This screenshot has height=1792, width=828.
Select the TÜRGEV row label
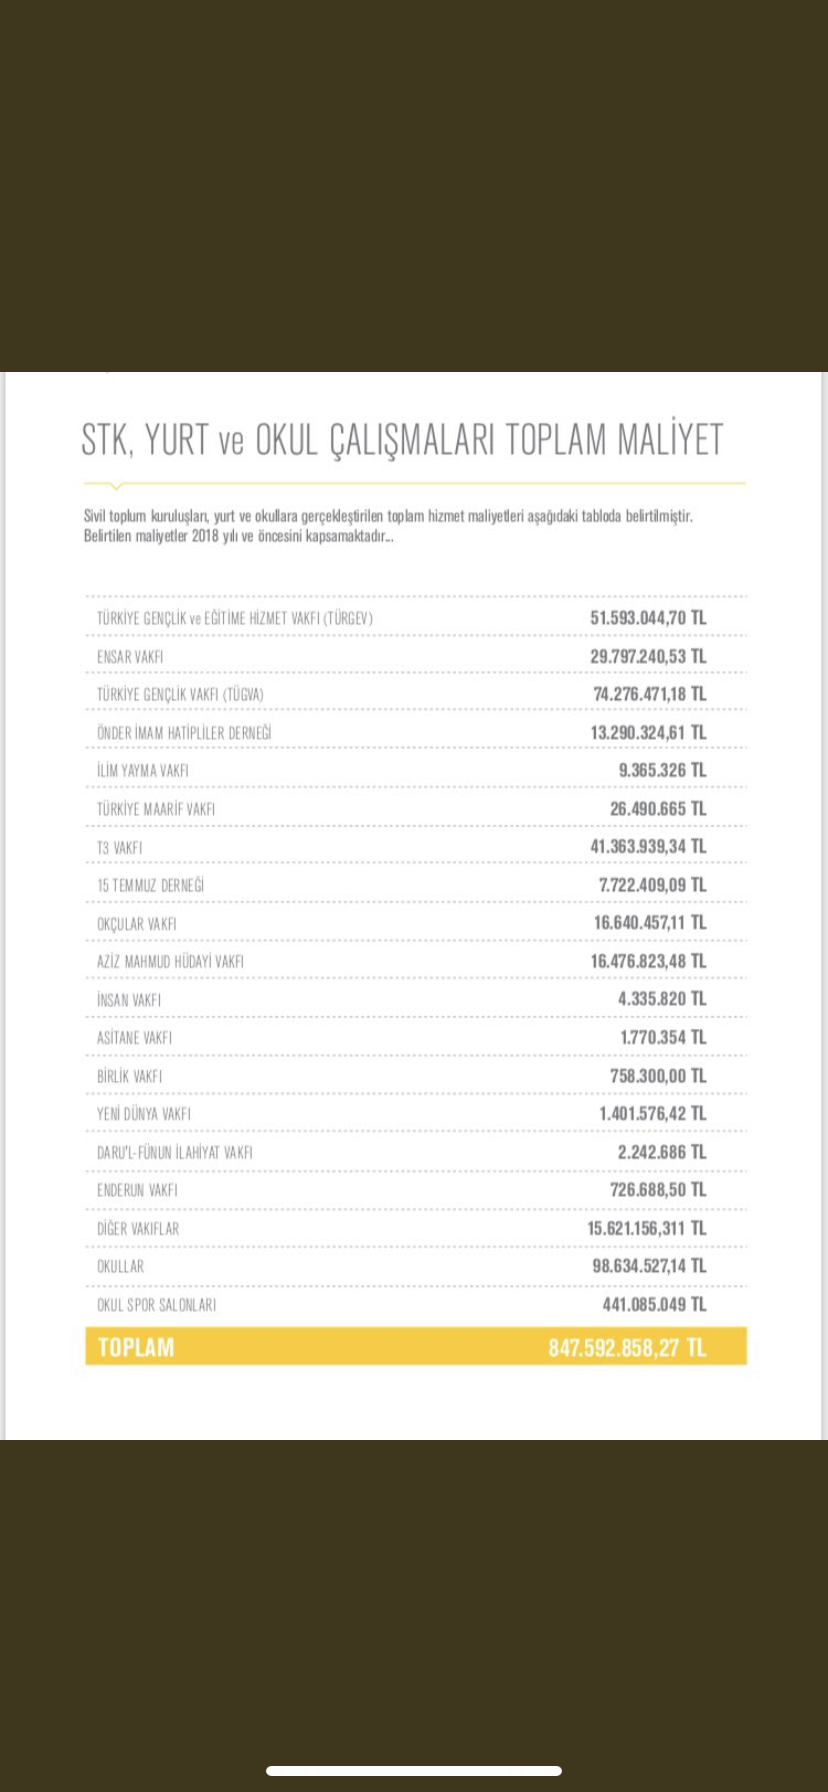tap(234, 618)
